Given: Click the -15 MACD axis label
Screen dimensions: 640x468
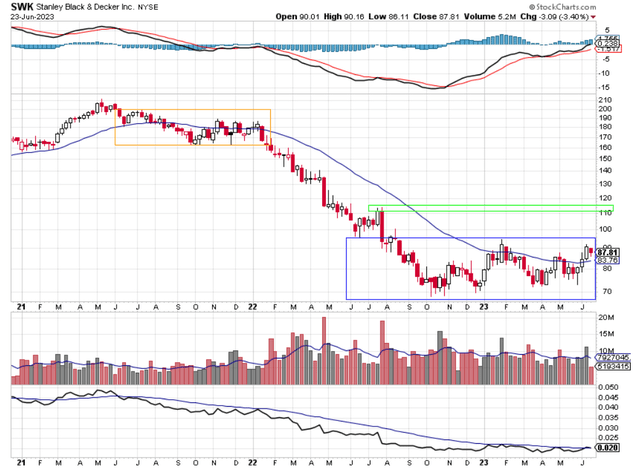Looking at the screenshot, I should [x=605, y=88].
